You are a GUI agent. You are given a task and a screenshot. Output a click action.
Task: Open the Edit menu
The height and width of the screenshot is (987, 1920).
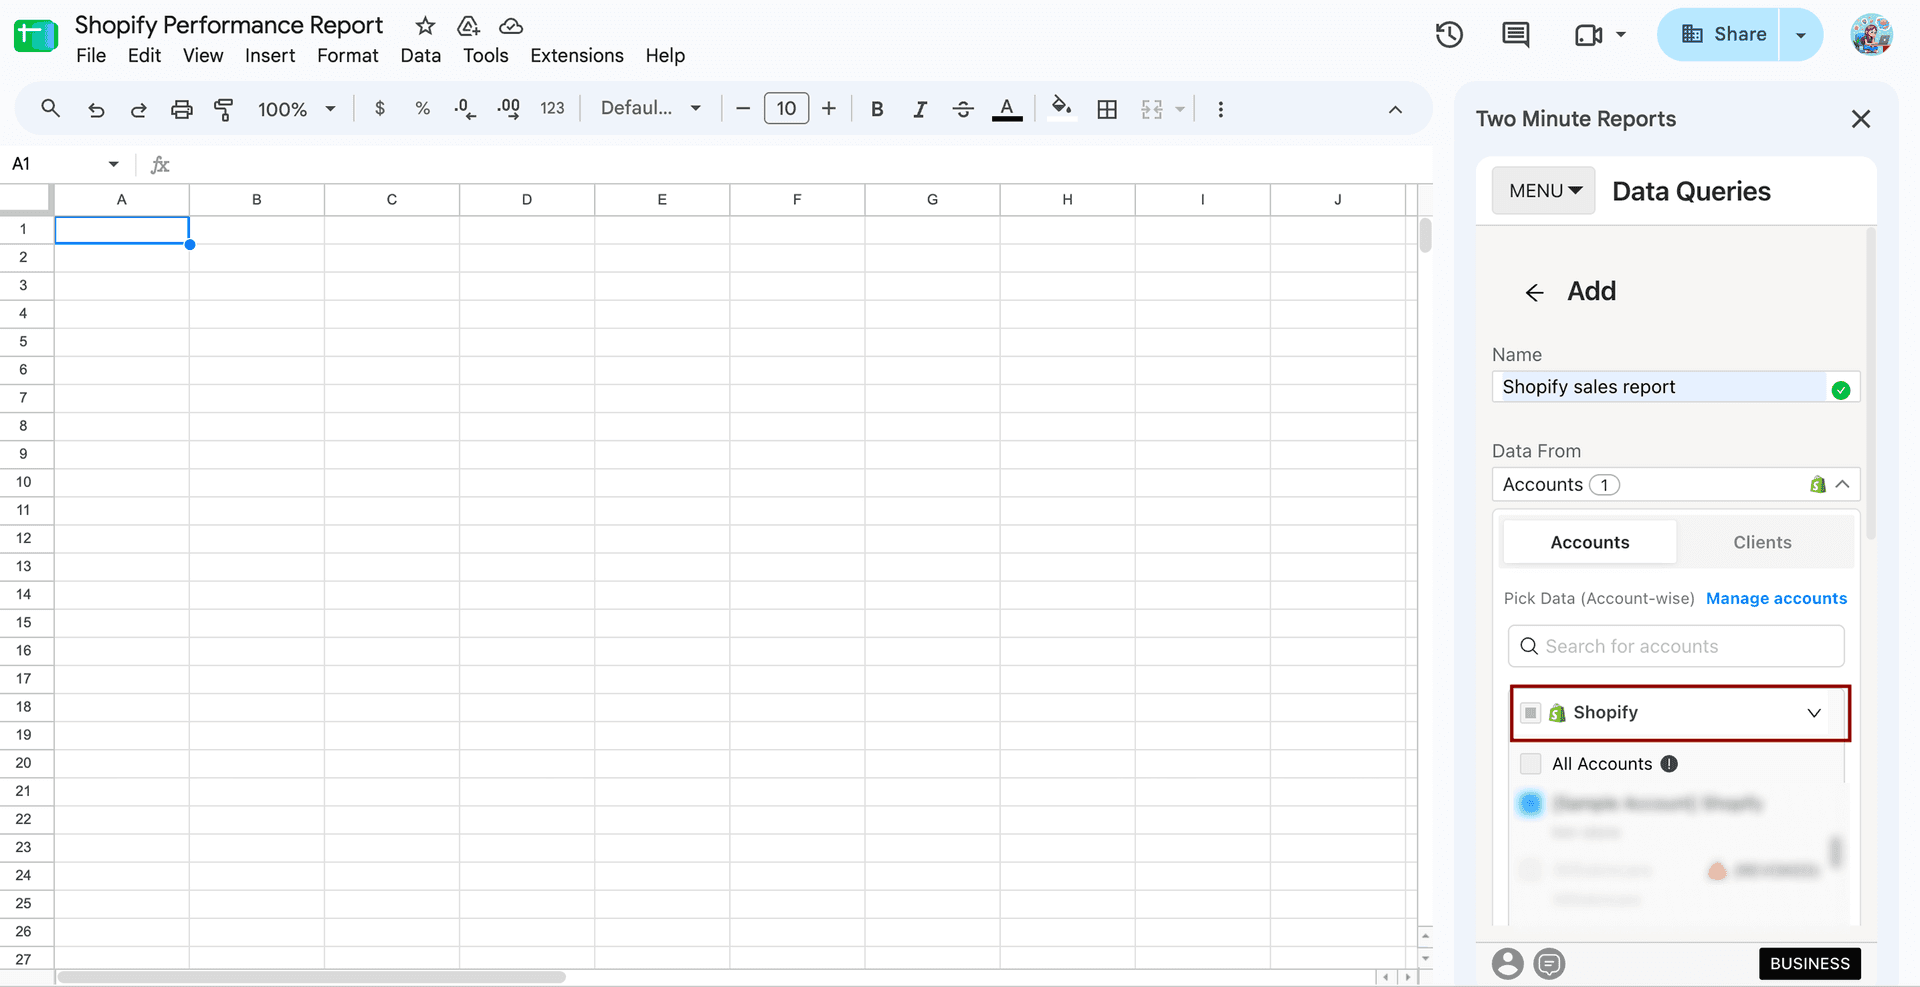click(x=144, y=55)
